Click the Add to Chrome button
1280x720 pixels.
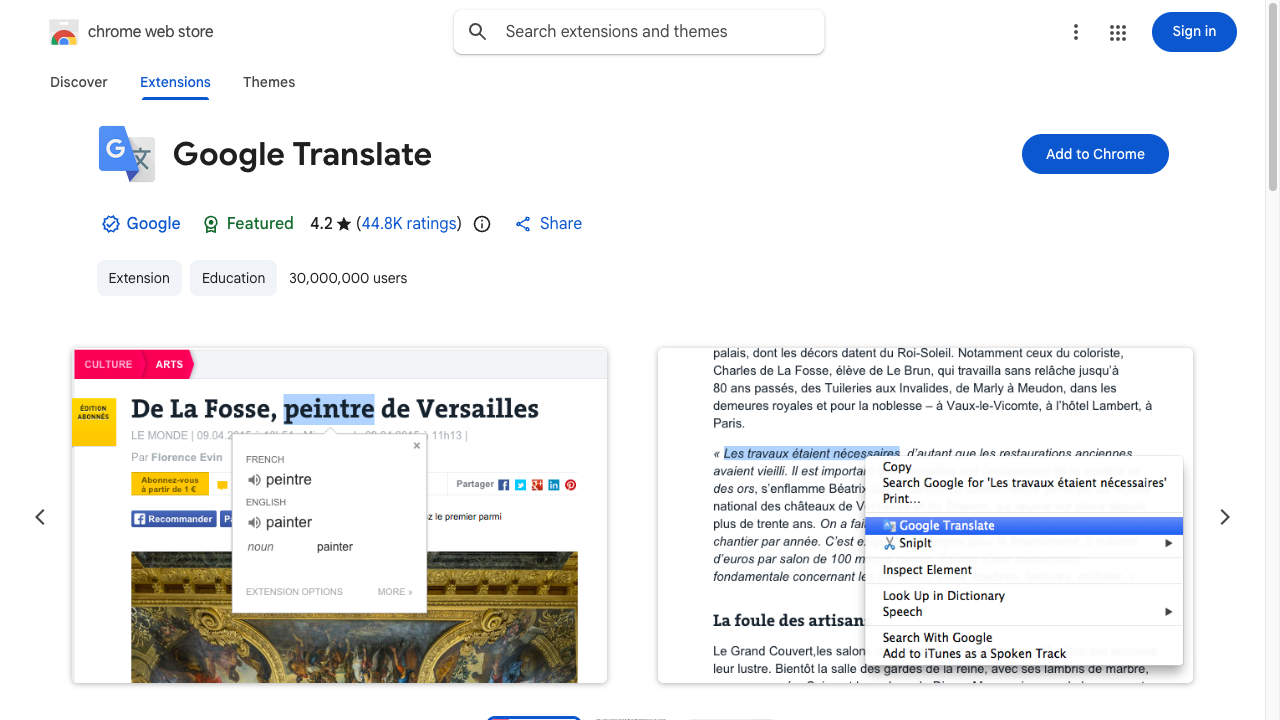[x=1095, y=154]
